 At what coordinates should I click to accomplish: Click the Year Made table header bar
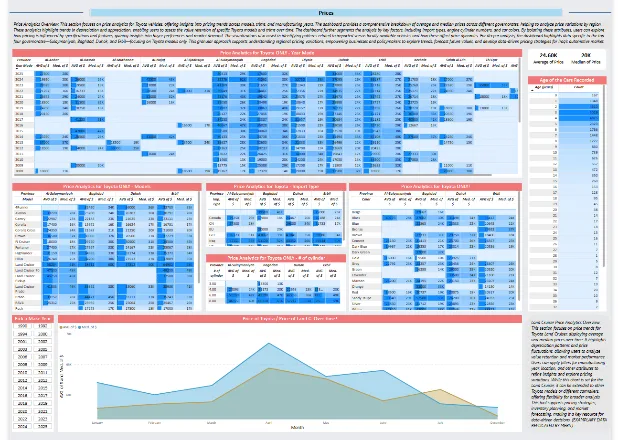click(267, 53)
